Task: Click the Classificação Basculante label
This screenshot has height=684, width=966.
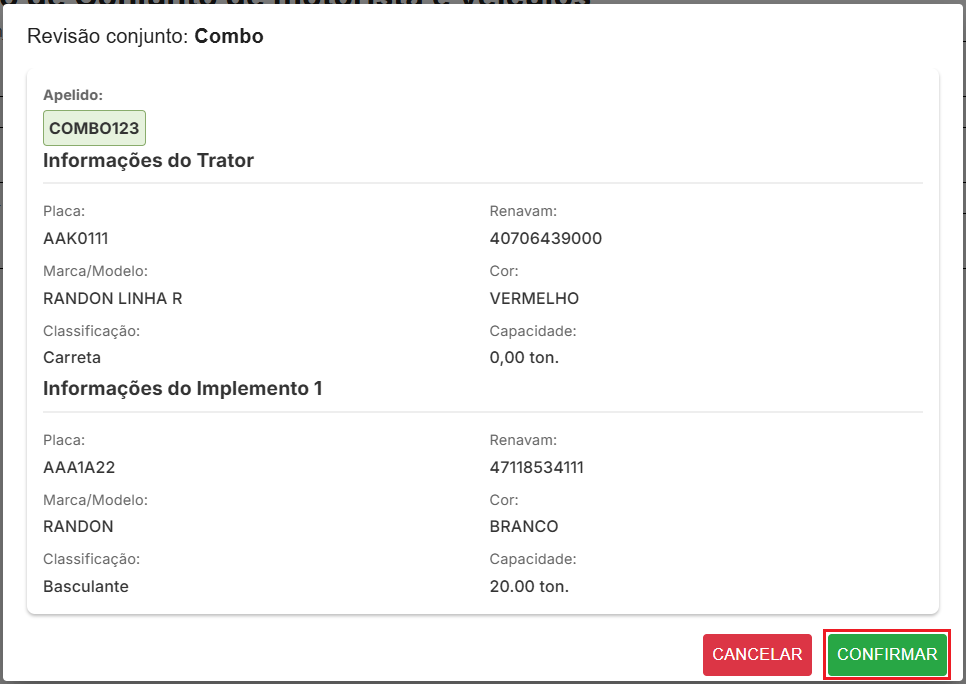Action: pos(85,586)
